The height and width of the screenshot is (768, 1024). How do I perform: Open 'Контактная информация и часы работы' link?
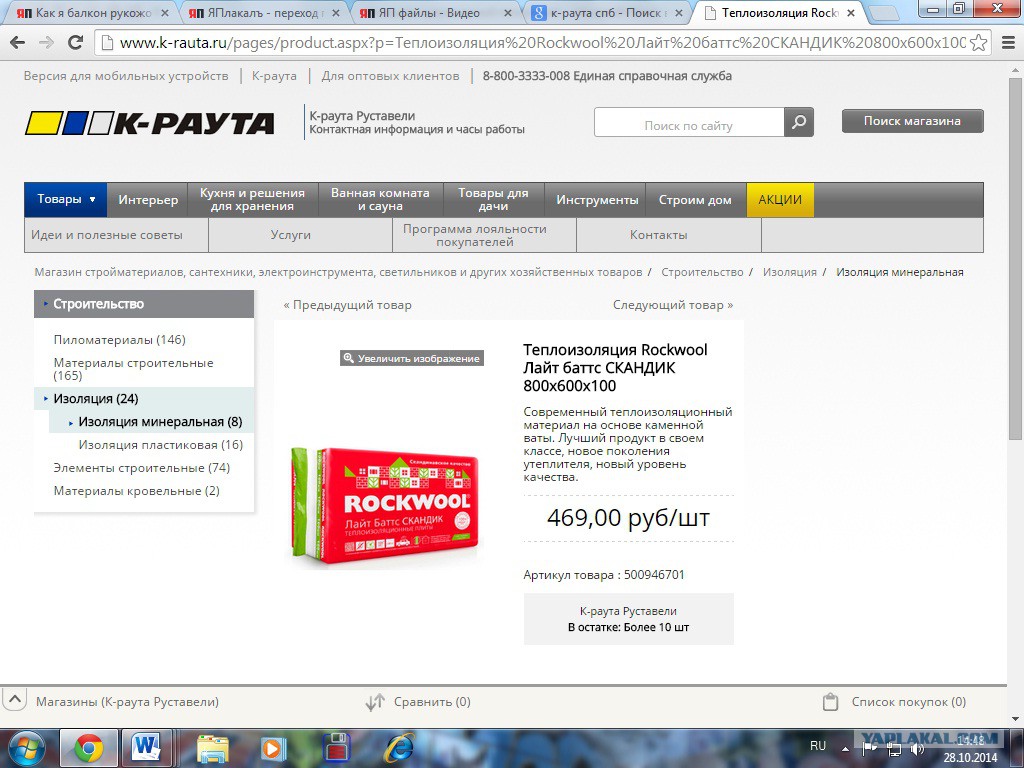point(417,129)
